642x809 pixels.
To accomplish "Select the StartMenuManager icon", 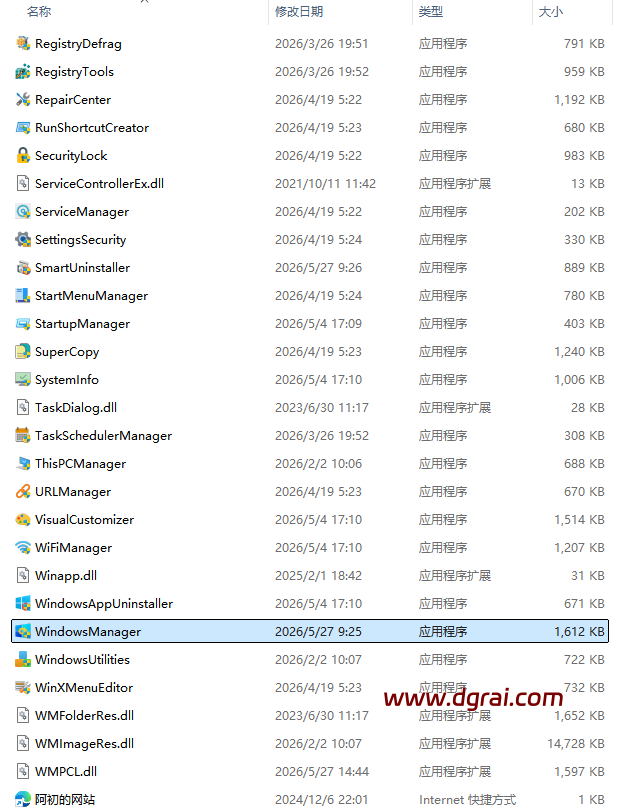I will click(x=23, y=295).
